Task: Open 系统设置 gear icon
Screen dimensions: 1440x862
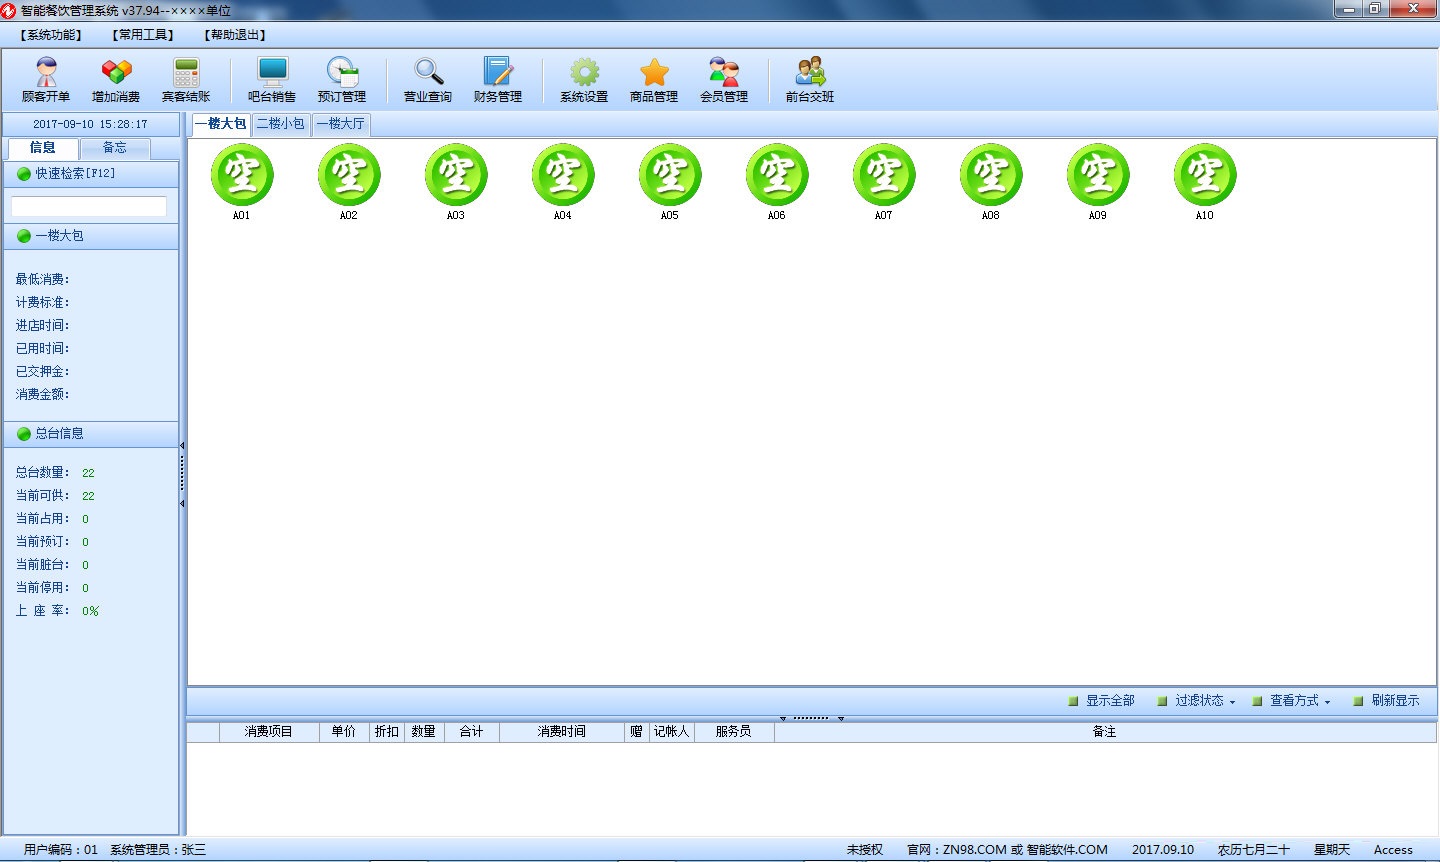Action: pos(584,79)
